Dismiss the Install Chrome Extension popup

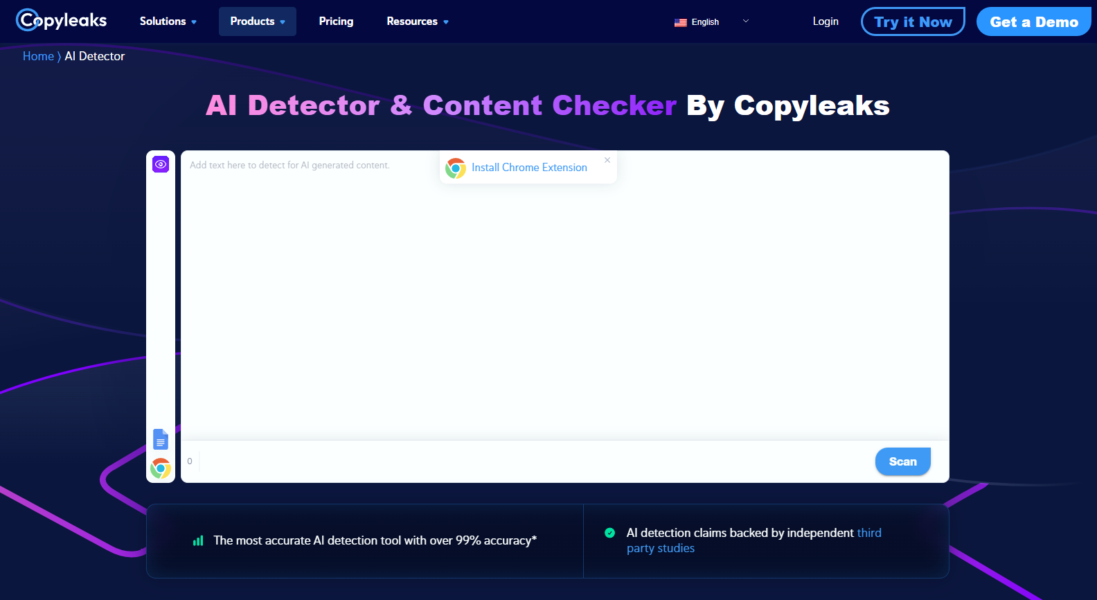click(x=606, y=159)
